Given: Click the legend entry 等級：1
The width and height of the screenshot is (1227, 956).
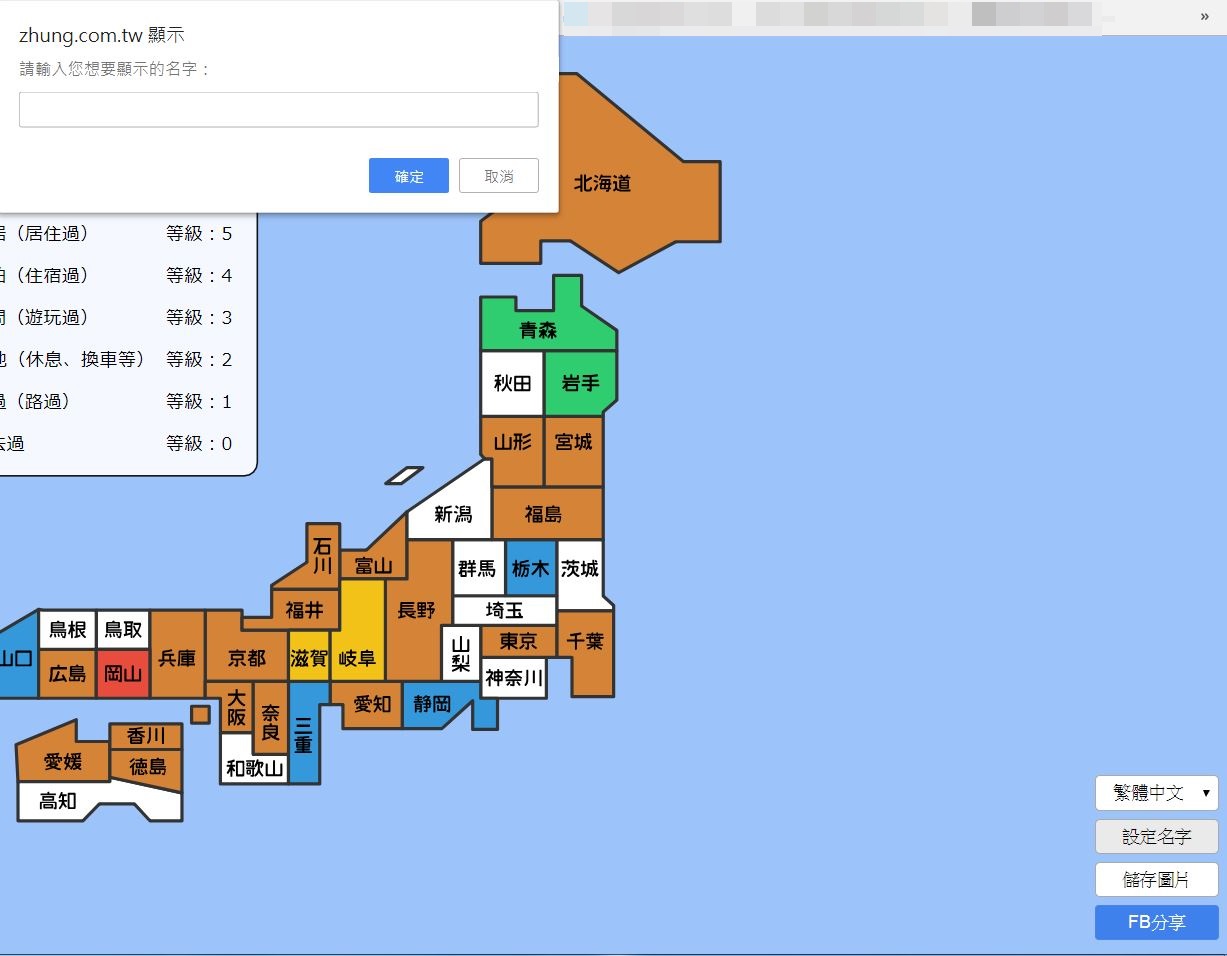Looking at the screenshot, I should (x=199, y=401).
